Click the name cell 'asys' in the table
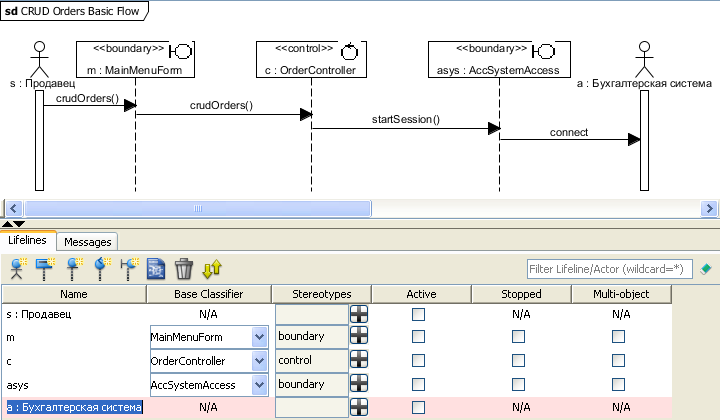This screenshot has width=720, height=420. 74,385
